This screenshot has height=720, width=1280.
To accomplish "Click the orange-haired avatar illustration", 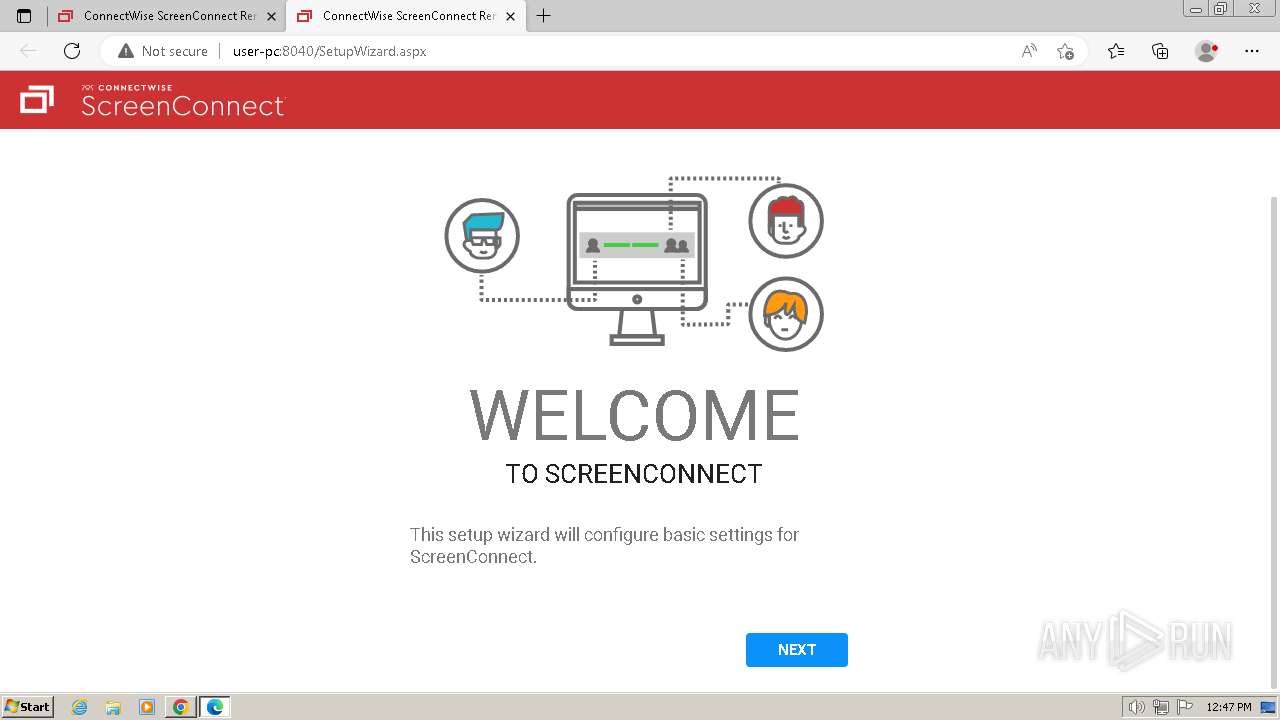I will (786, 314).
